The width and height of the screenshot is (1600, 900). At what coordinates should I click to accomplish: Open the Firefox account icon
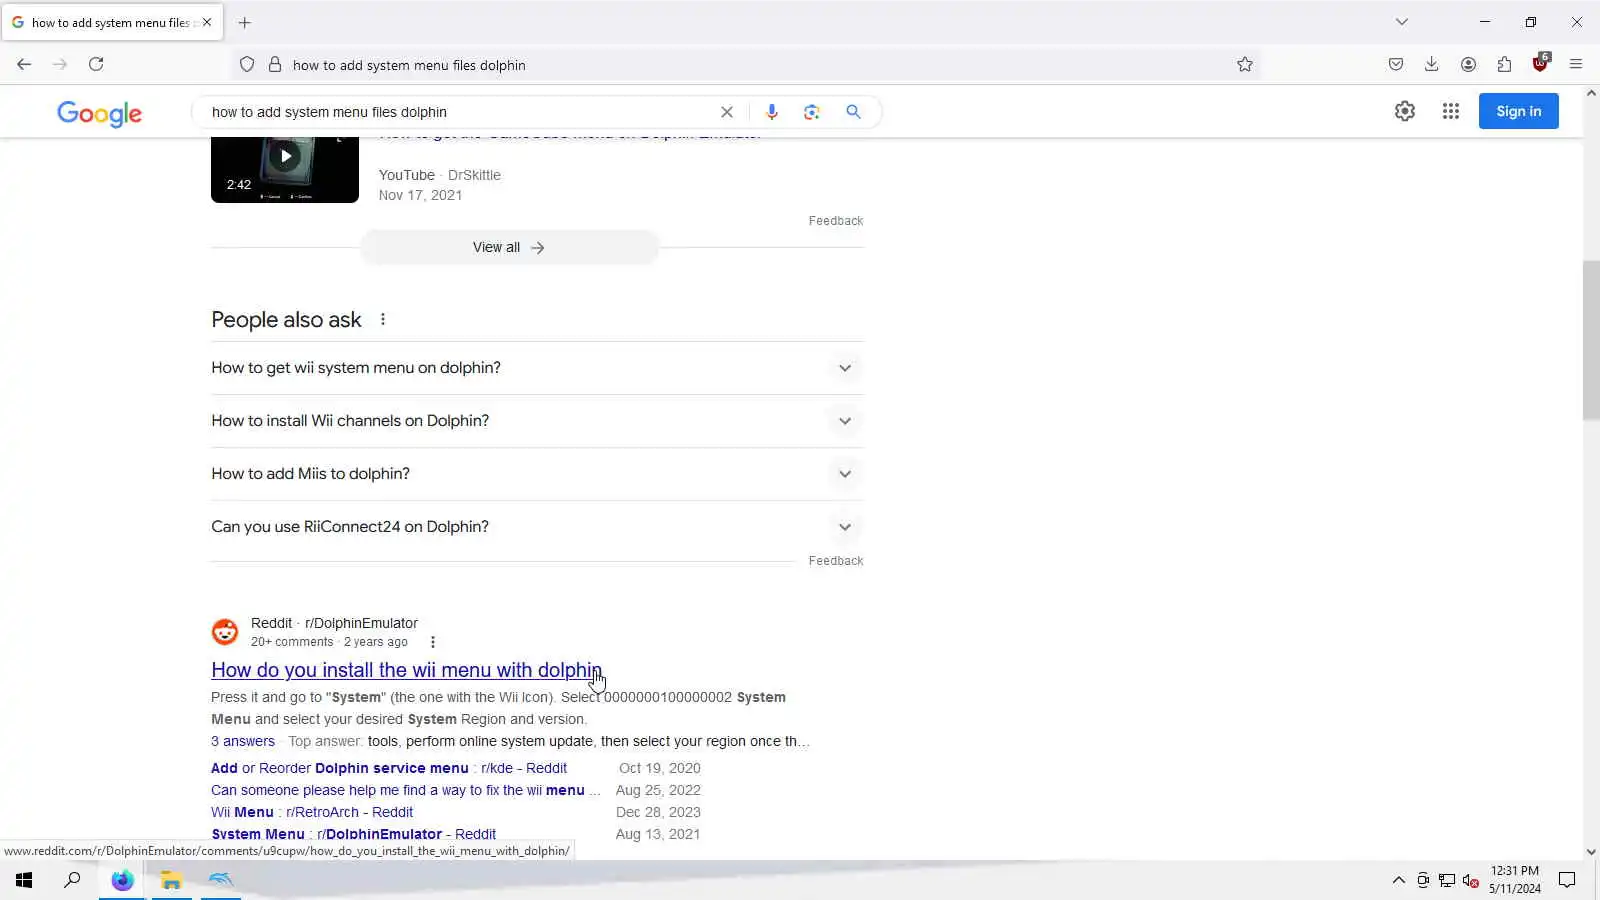(x=1468, y=64)
